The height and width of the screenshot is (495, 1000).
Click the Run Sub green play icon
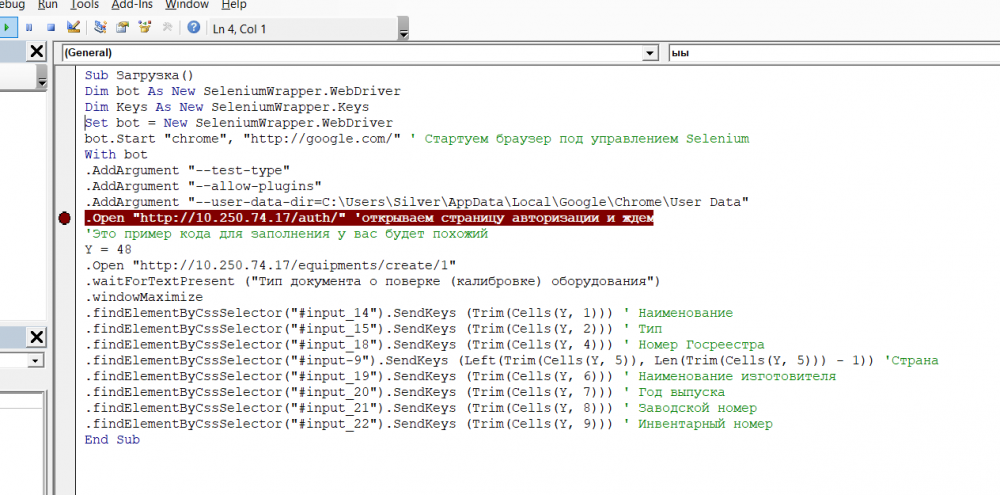point(8,28)
